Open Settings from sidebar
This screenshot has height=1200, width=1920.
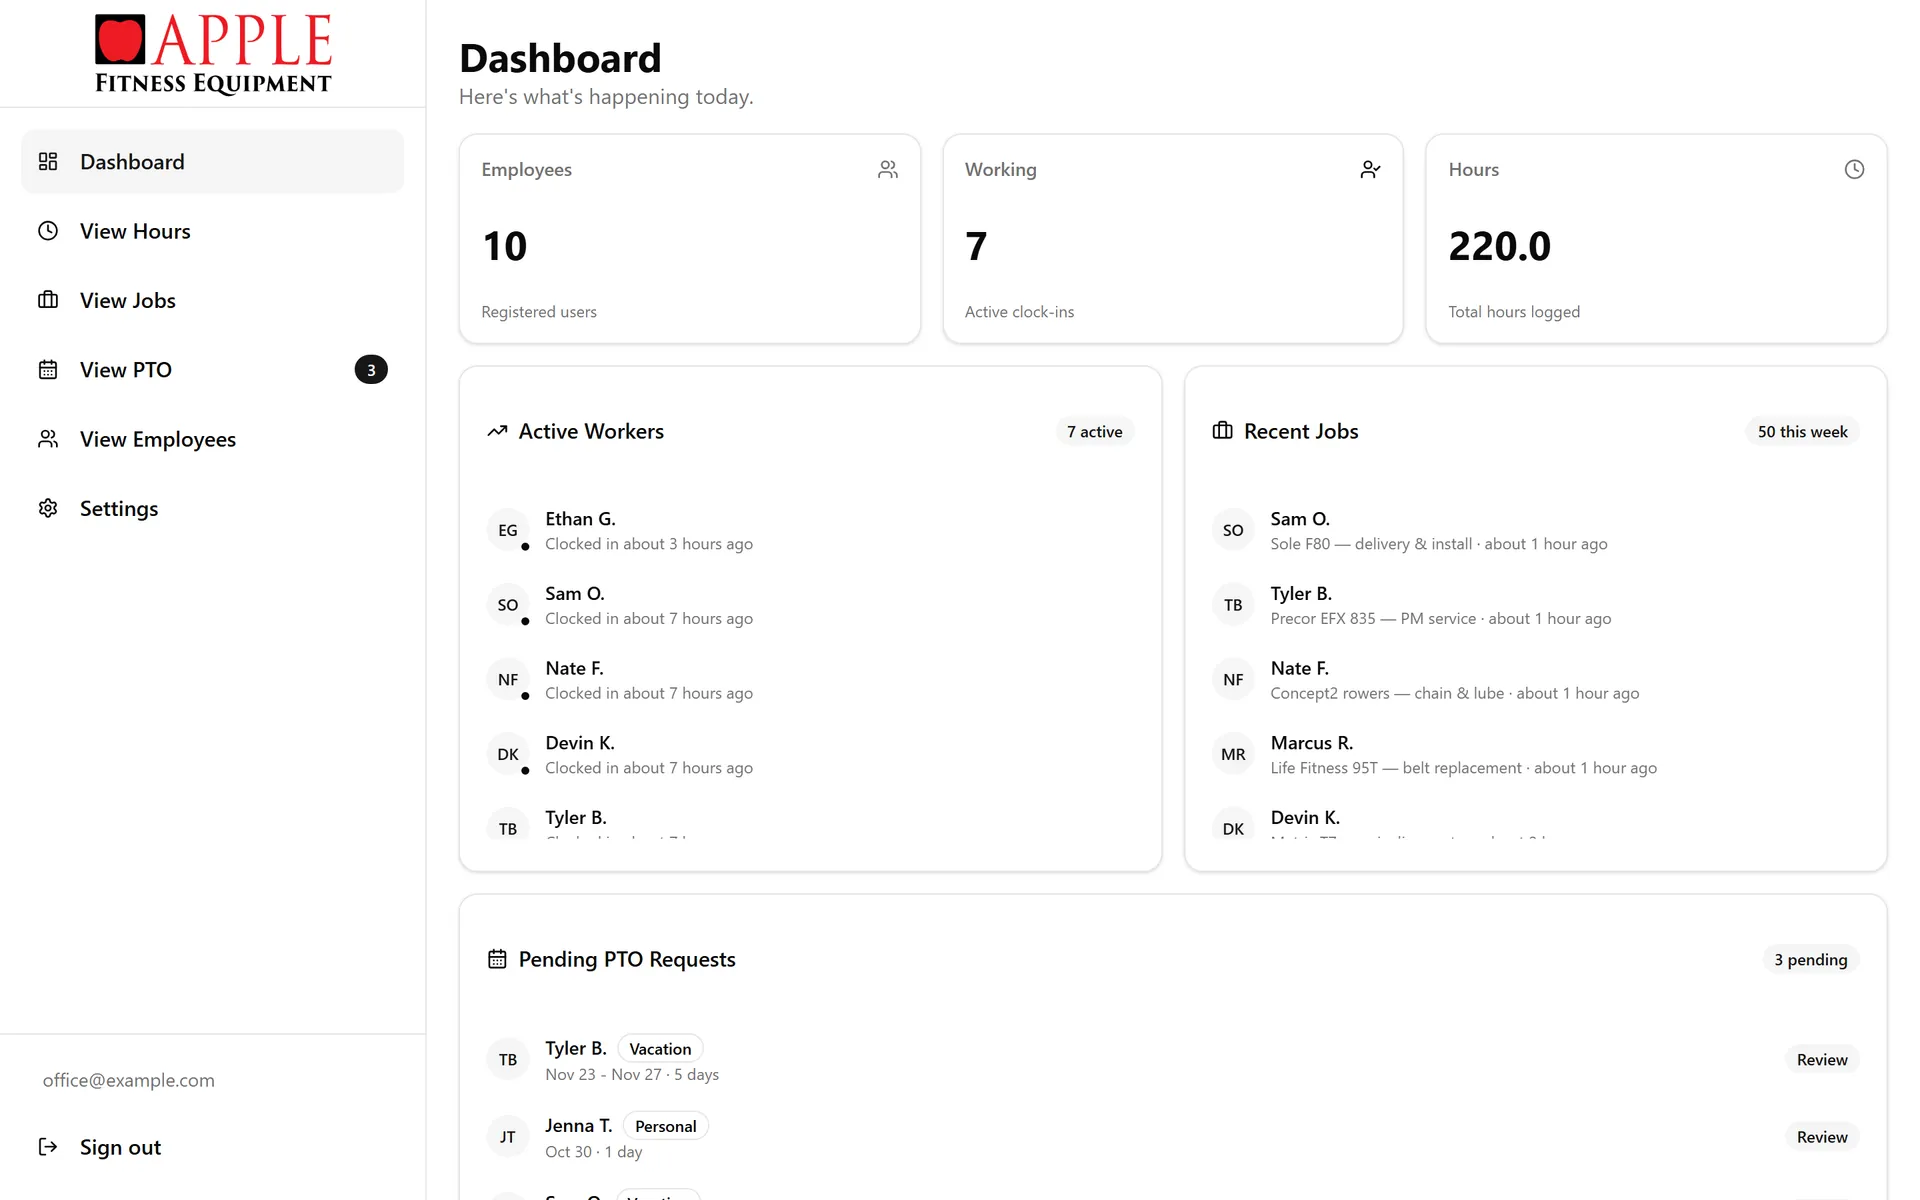pyautogui.click(x=213, y=508)
